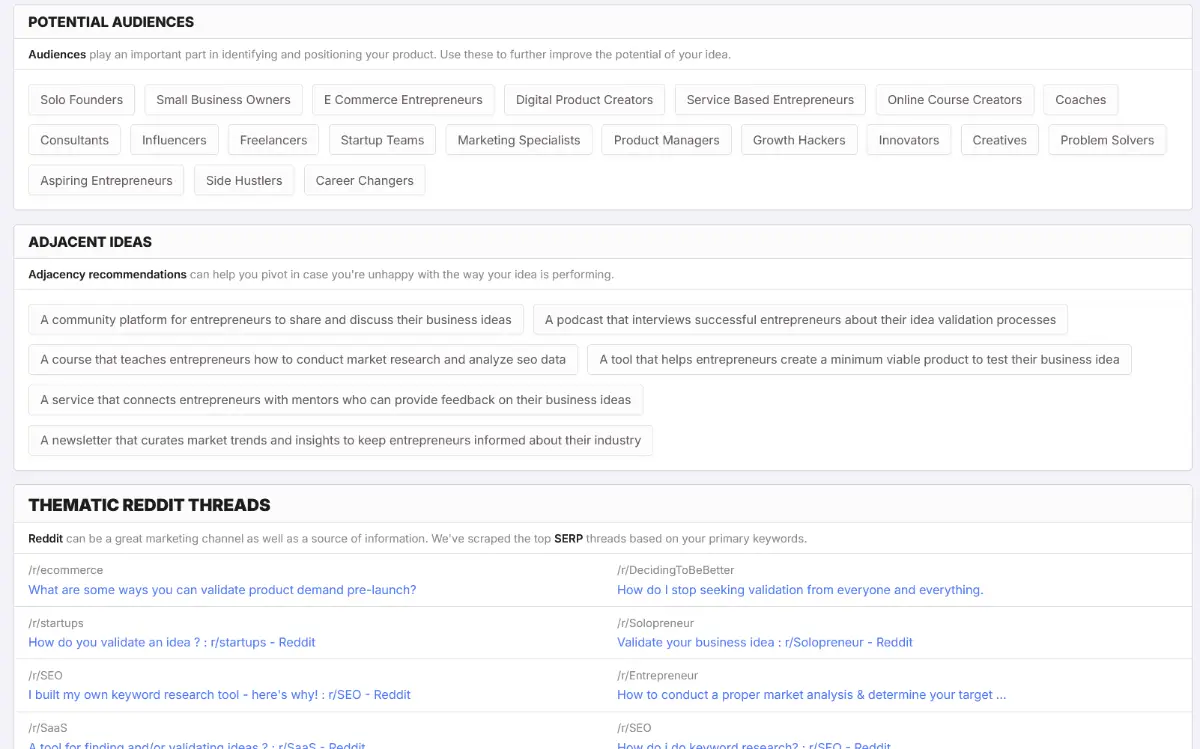Viewport: 1200px width, 749px height.
Task: Visit the Solopreneur validate business idea link
Action: point(764,642)
